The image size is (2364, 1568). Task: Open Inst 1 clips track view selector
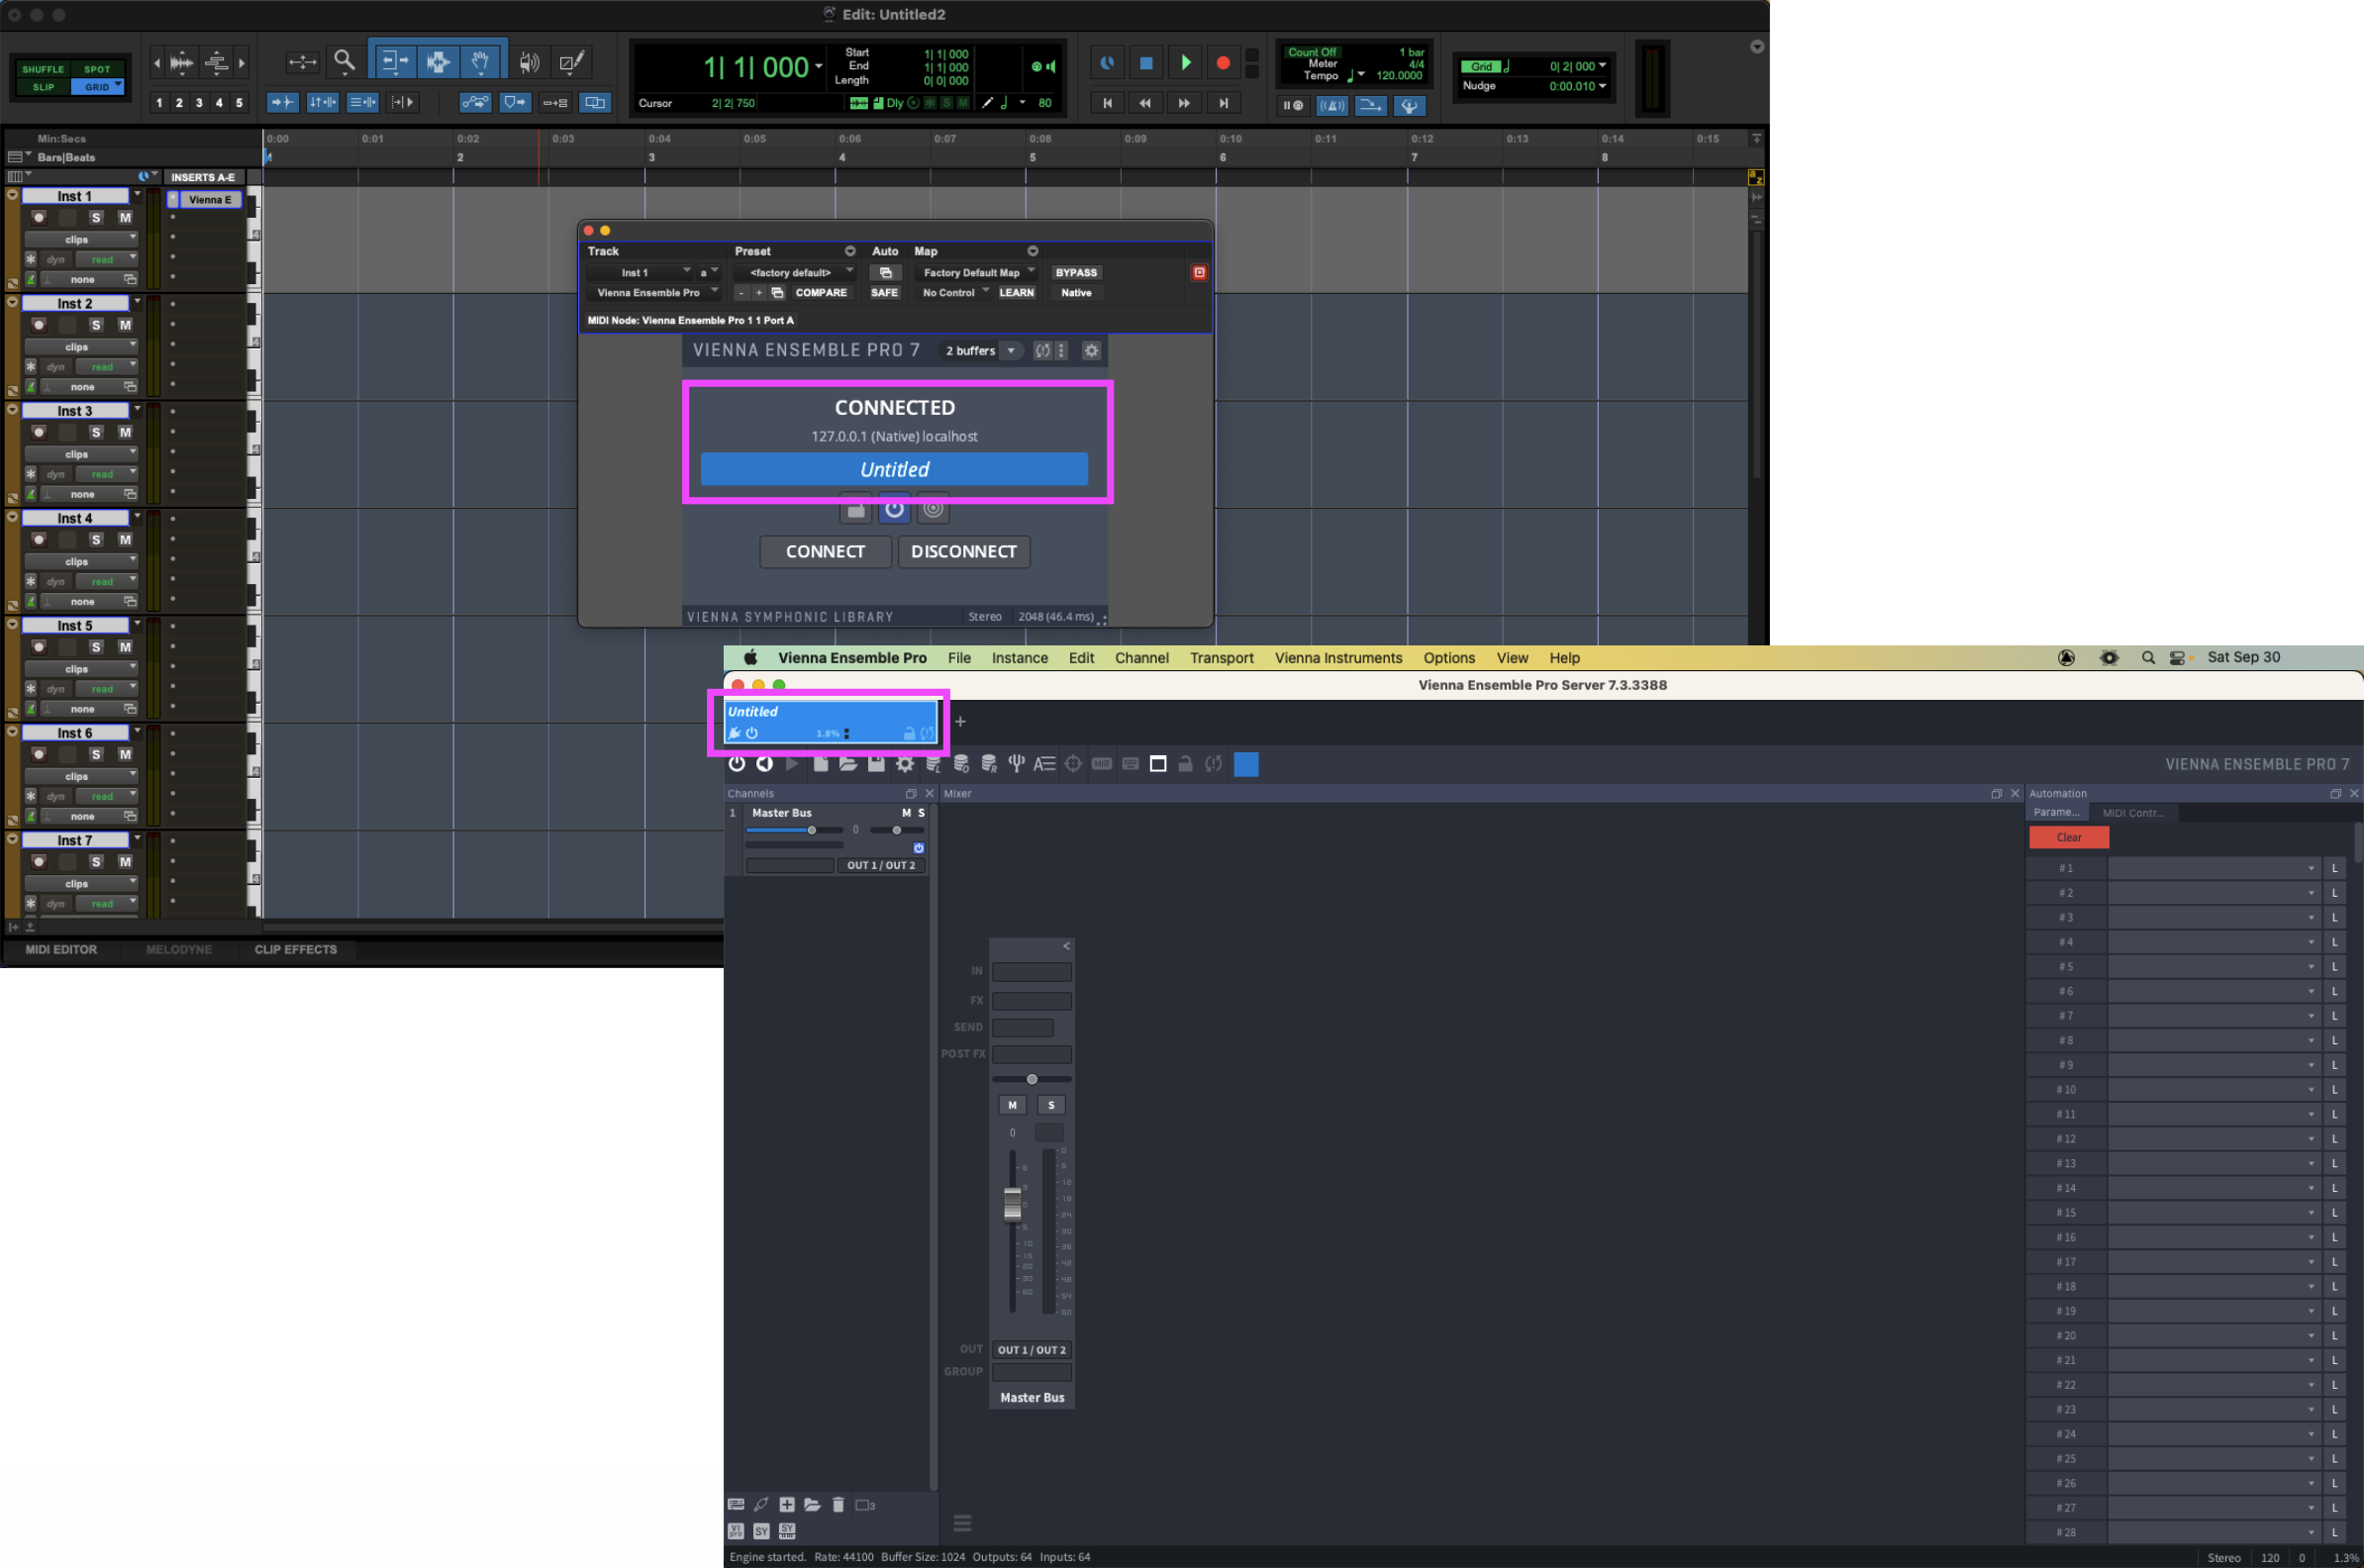point(81,240)
